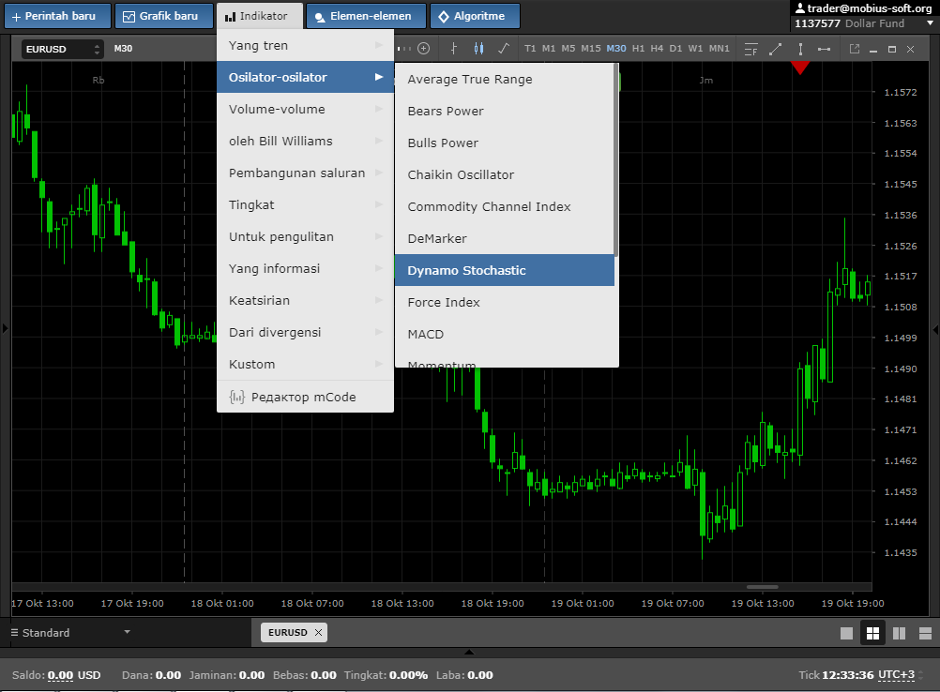This screenshot has width=940, height=692.
Task: Close the EURUSD chart tab
Action: click(318, 633)
